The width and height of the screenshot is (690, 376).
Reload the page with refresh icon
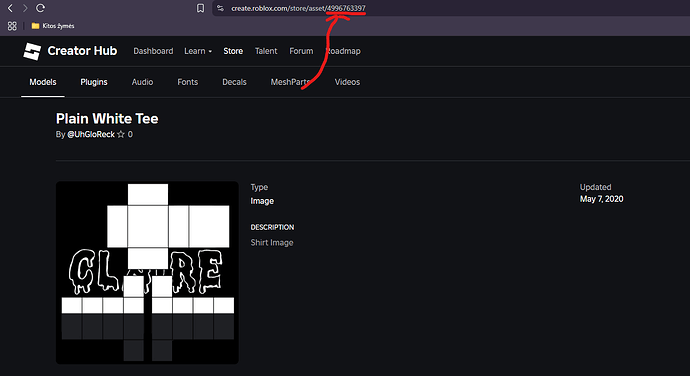point(40,8)
